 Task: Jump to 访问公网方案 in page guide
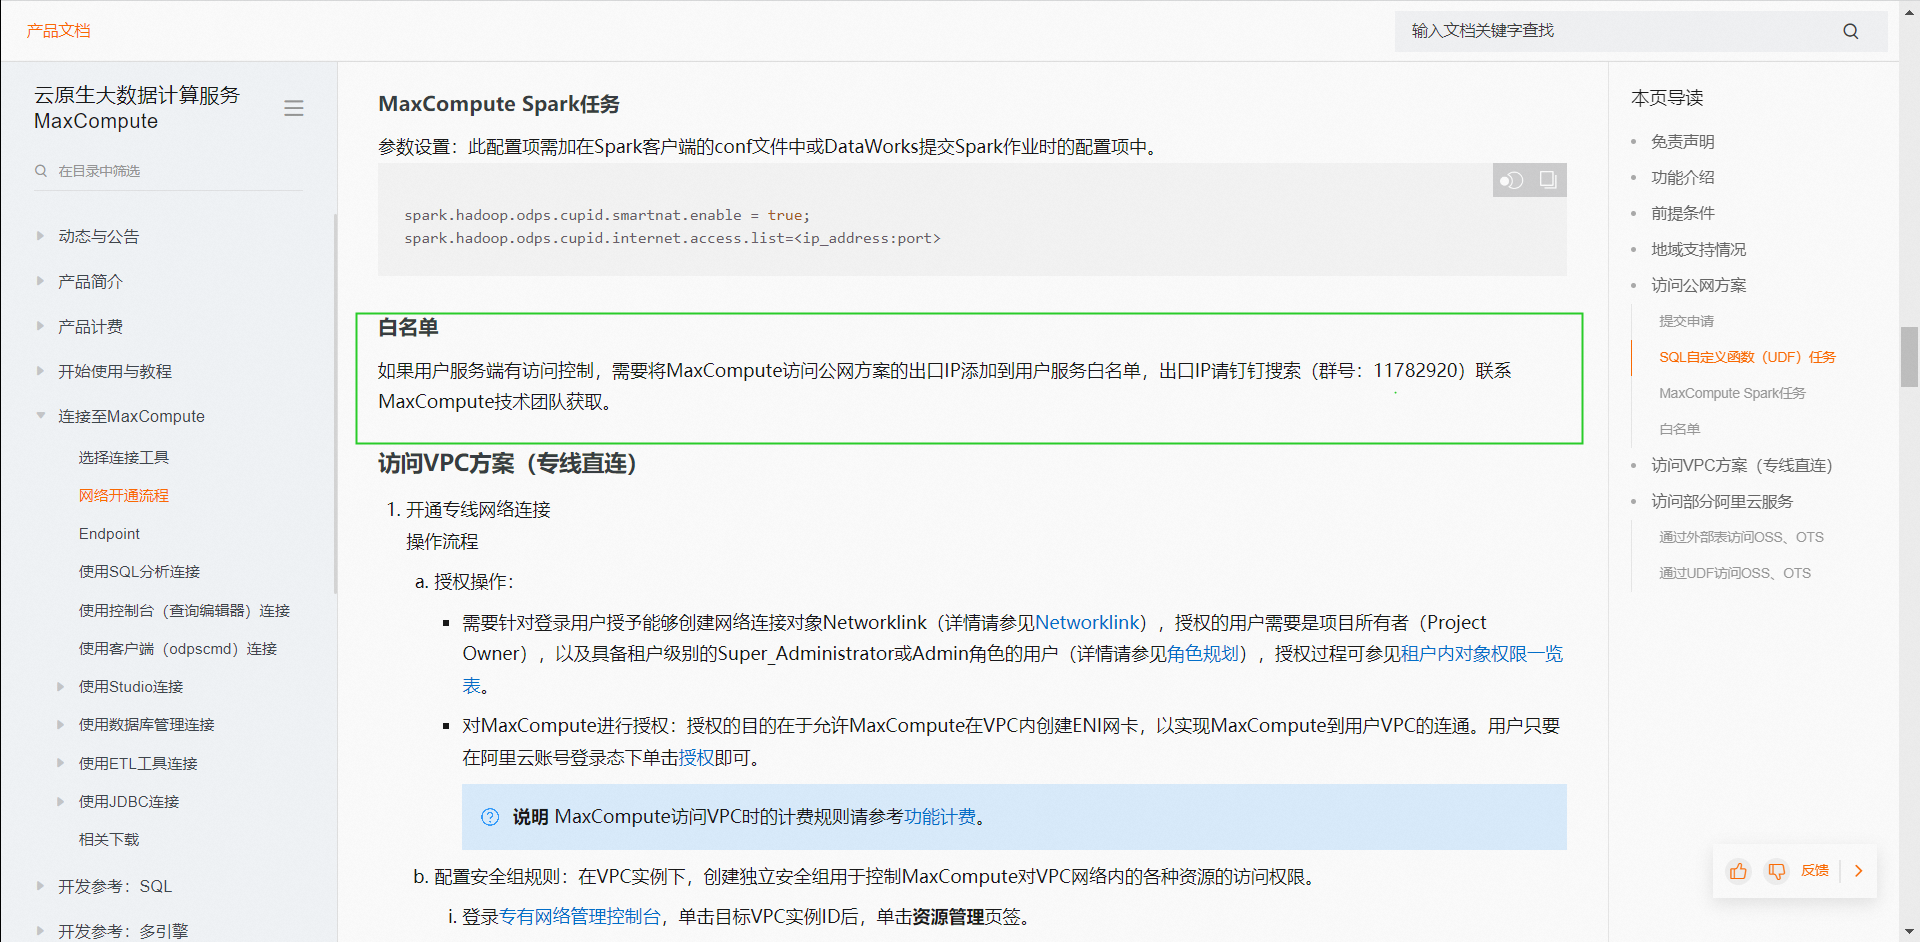[x=1698, y=286]
